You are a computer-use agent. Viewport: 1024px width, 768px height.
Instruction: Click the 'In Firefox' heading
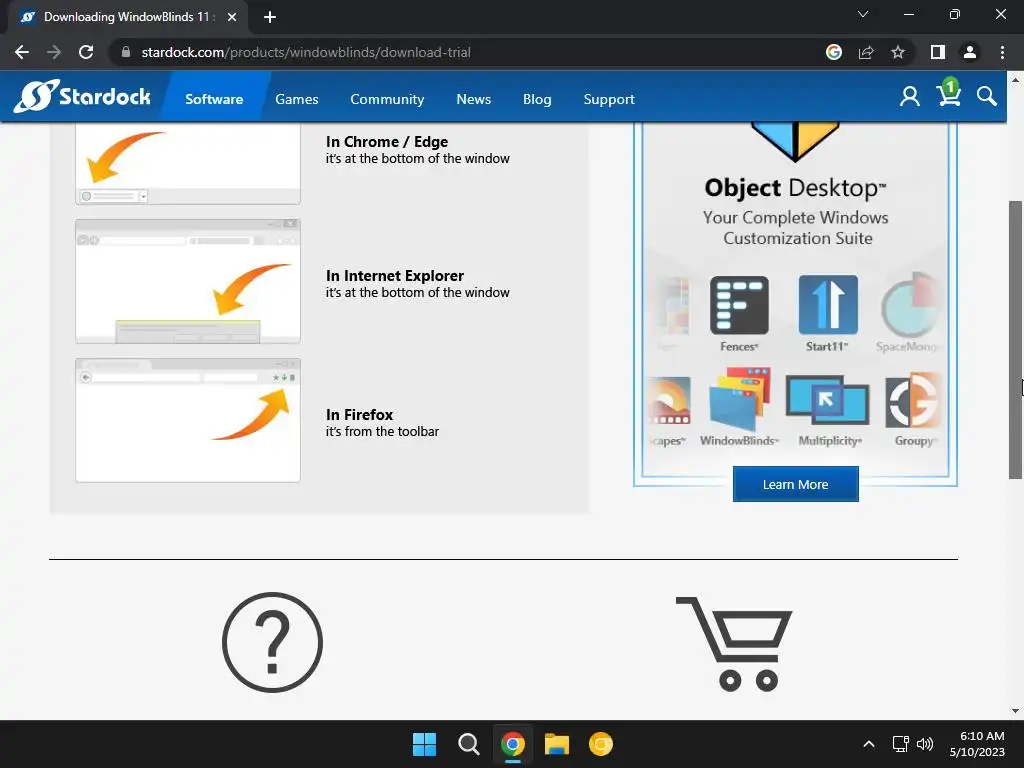pos(359,415)
